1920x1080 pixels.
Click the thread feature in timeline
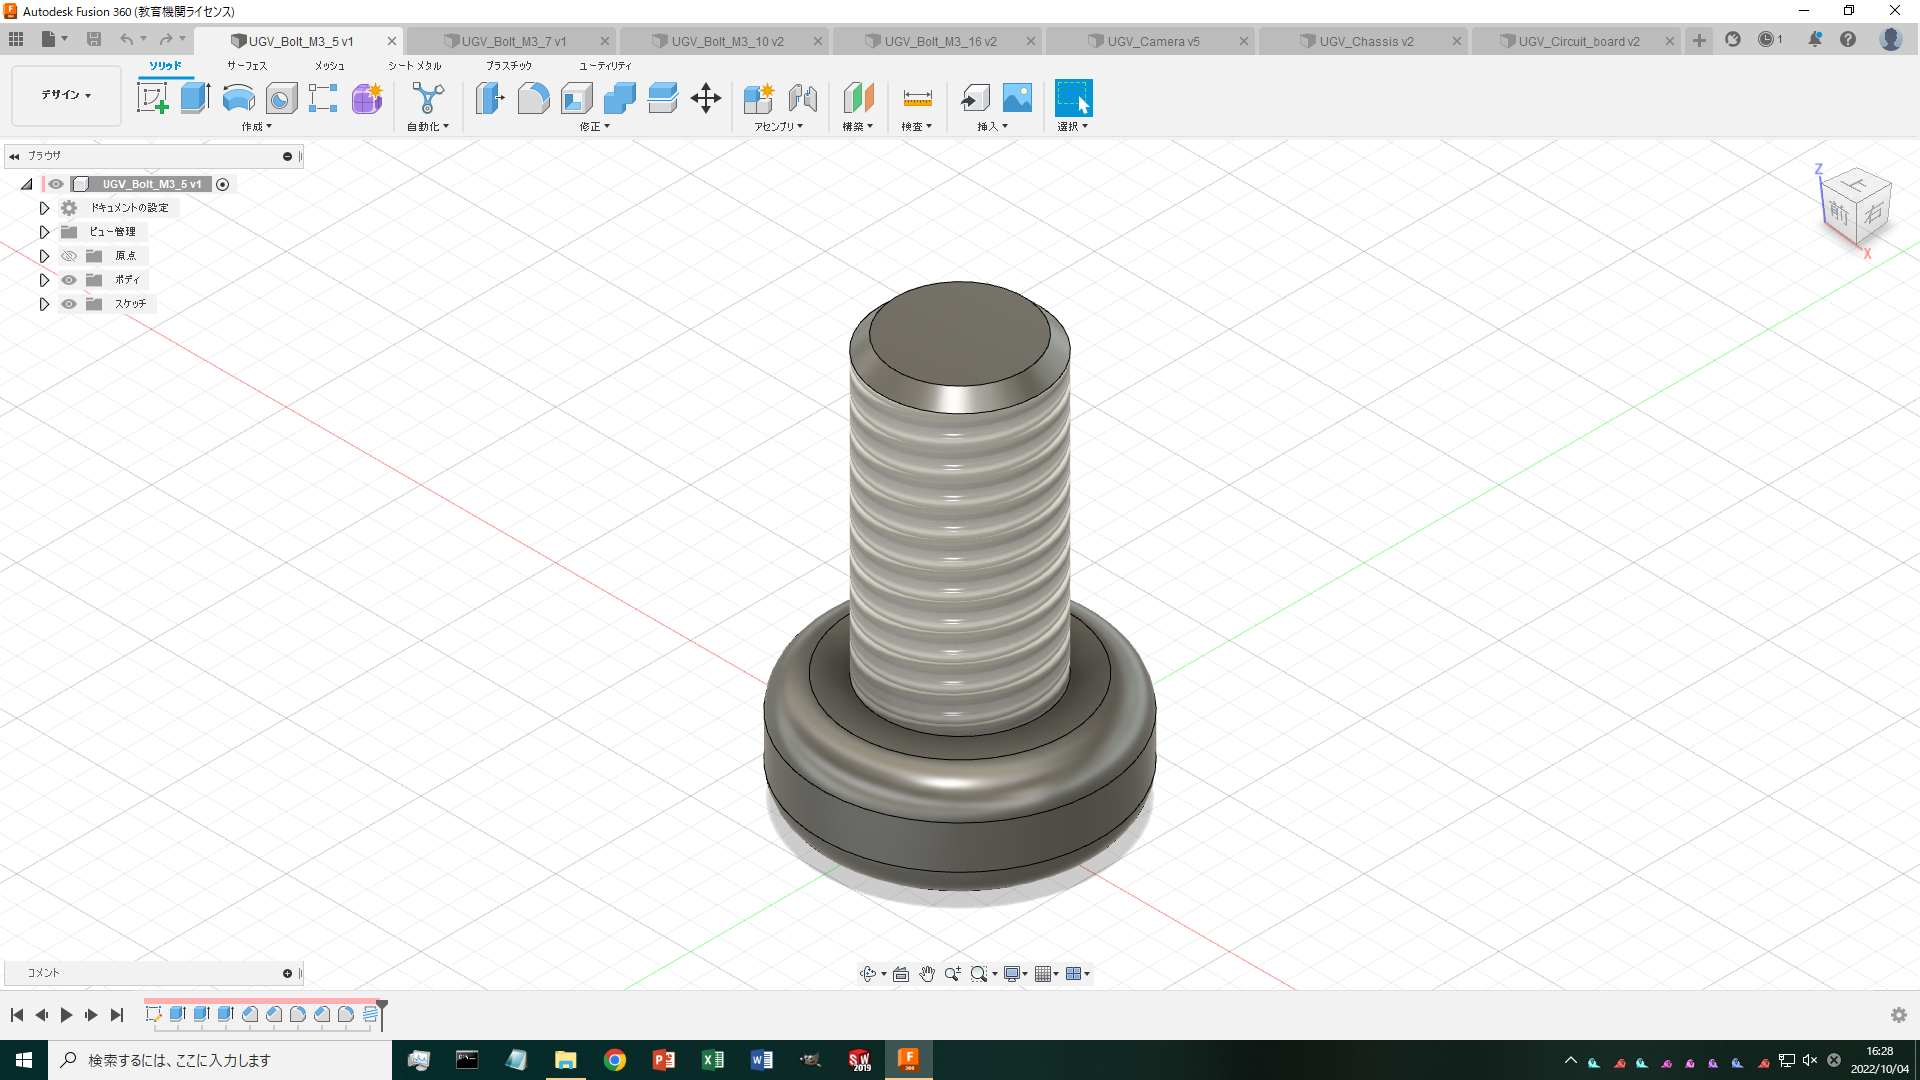370,1014
